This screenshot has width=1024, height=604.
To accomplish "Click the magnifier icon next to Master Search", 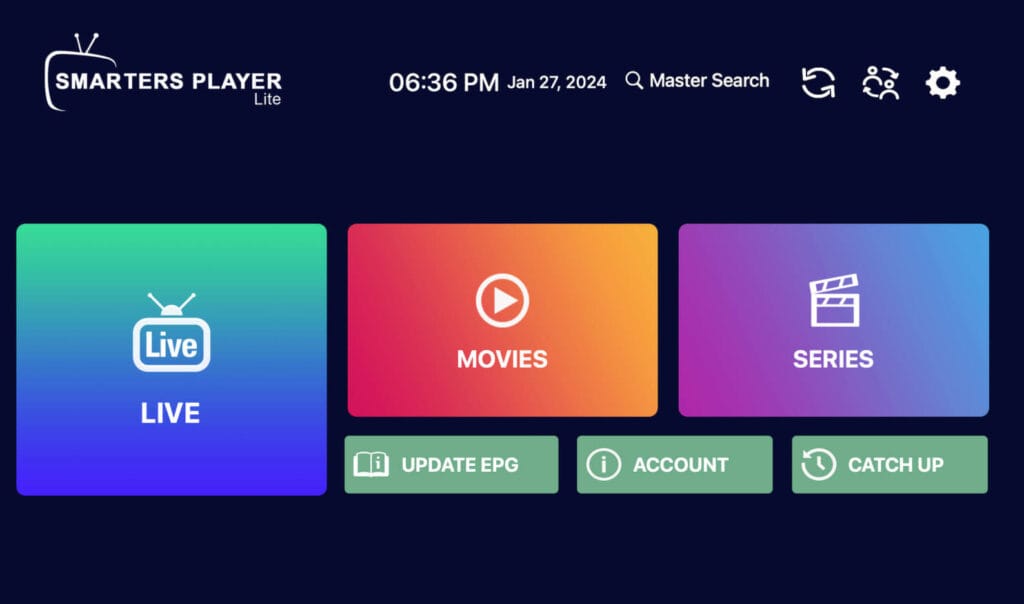I will coord(634,81).
